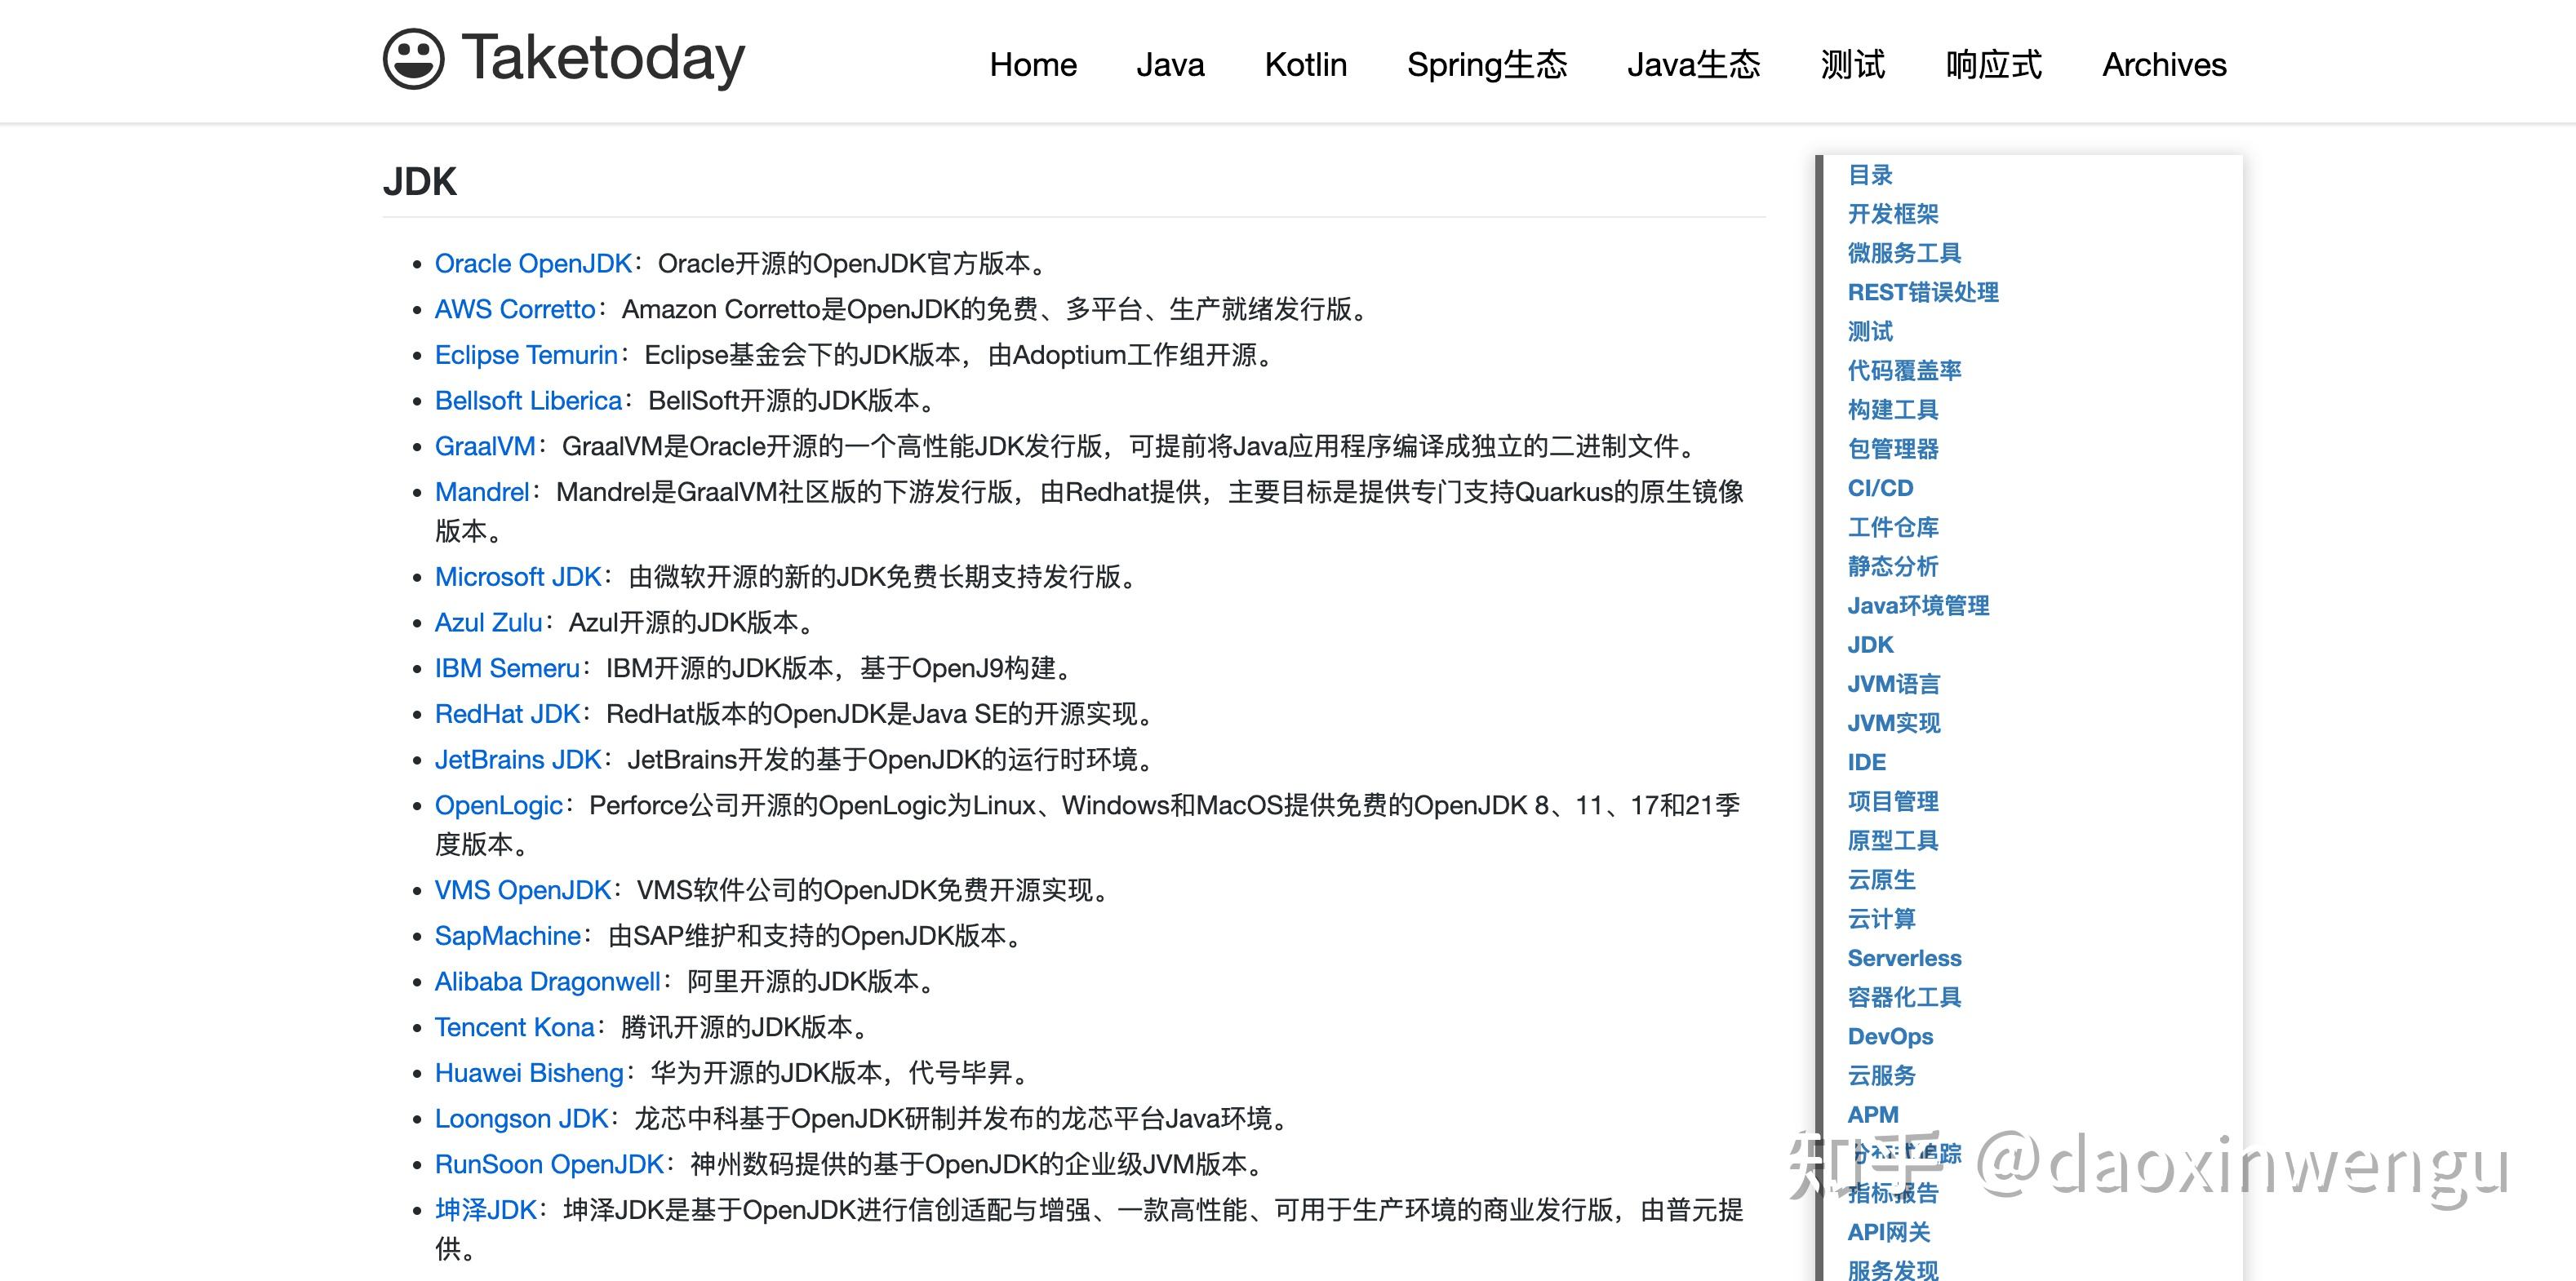This screenshot has height=1281, width=2576.
Task: Open the GraalVM link
Action: coord(484,446)
